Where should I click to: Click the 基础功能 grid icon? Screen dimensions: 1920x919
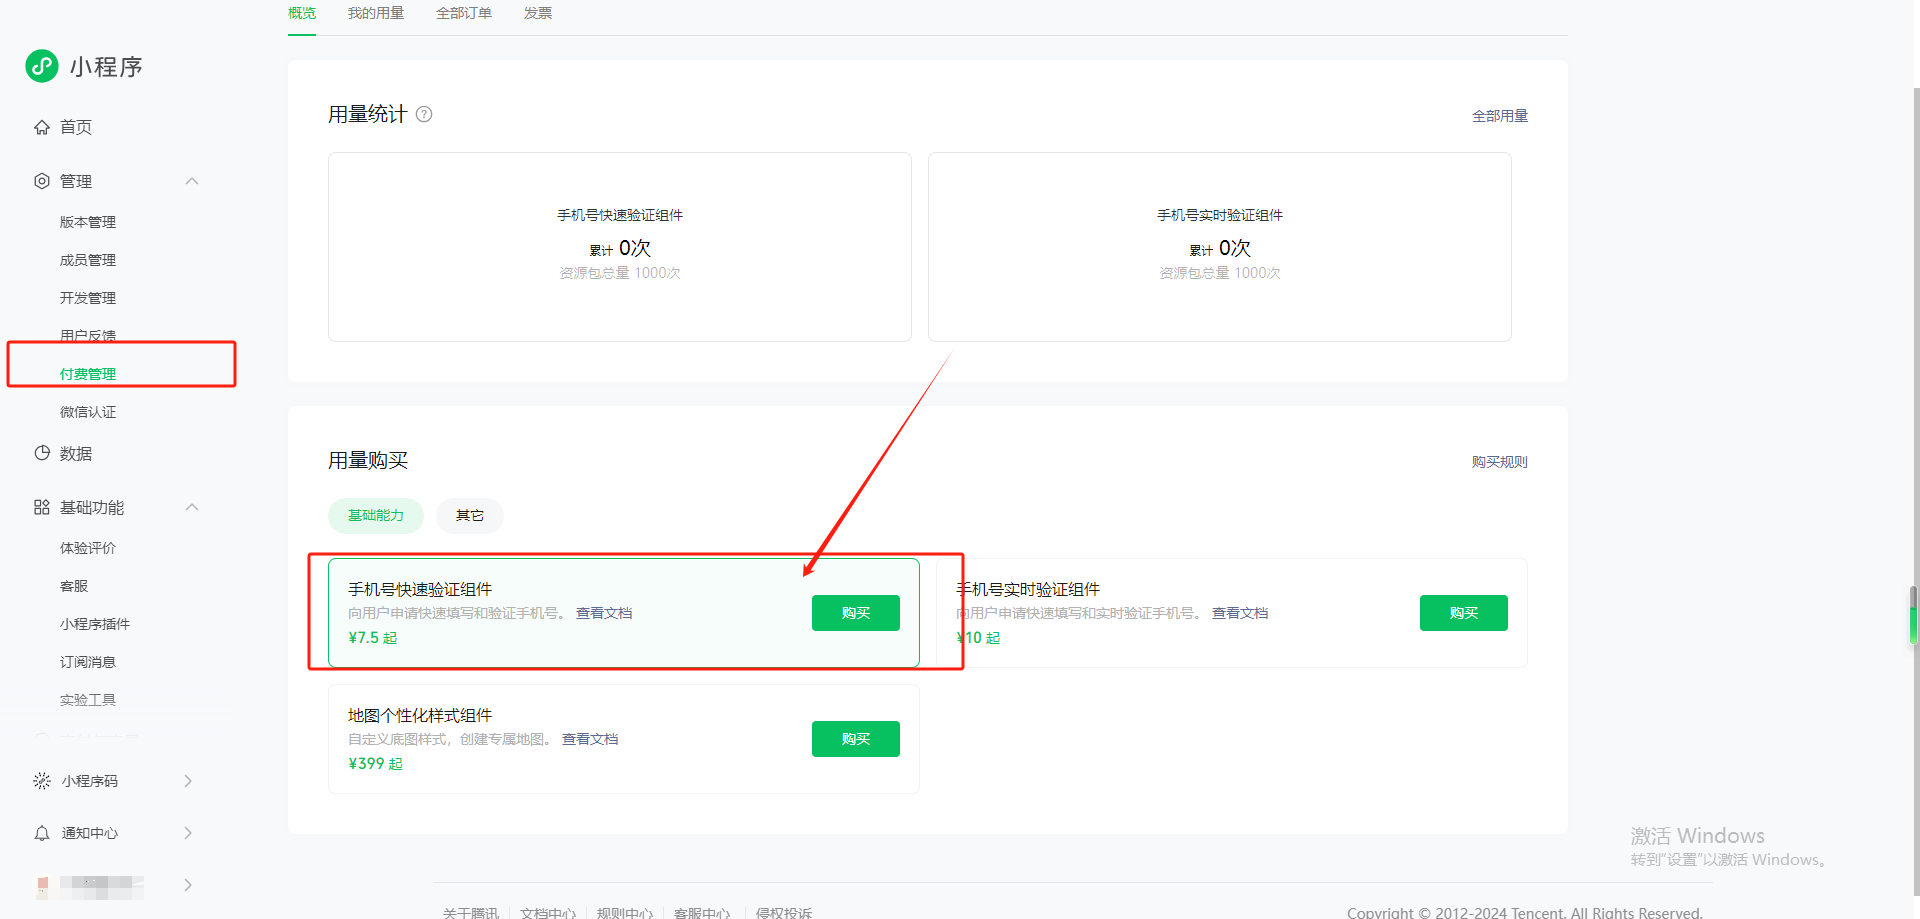pos(42,507)
